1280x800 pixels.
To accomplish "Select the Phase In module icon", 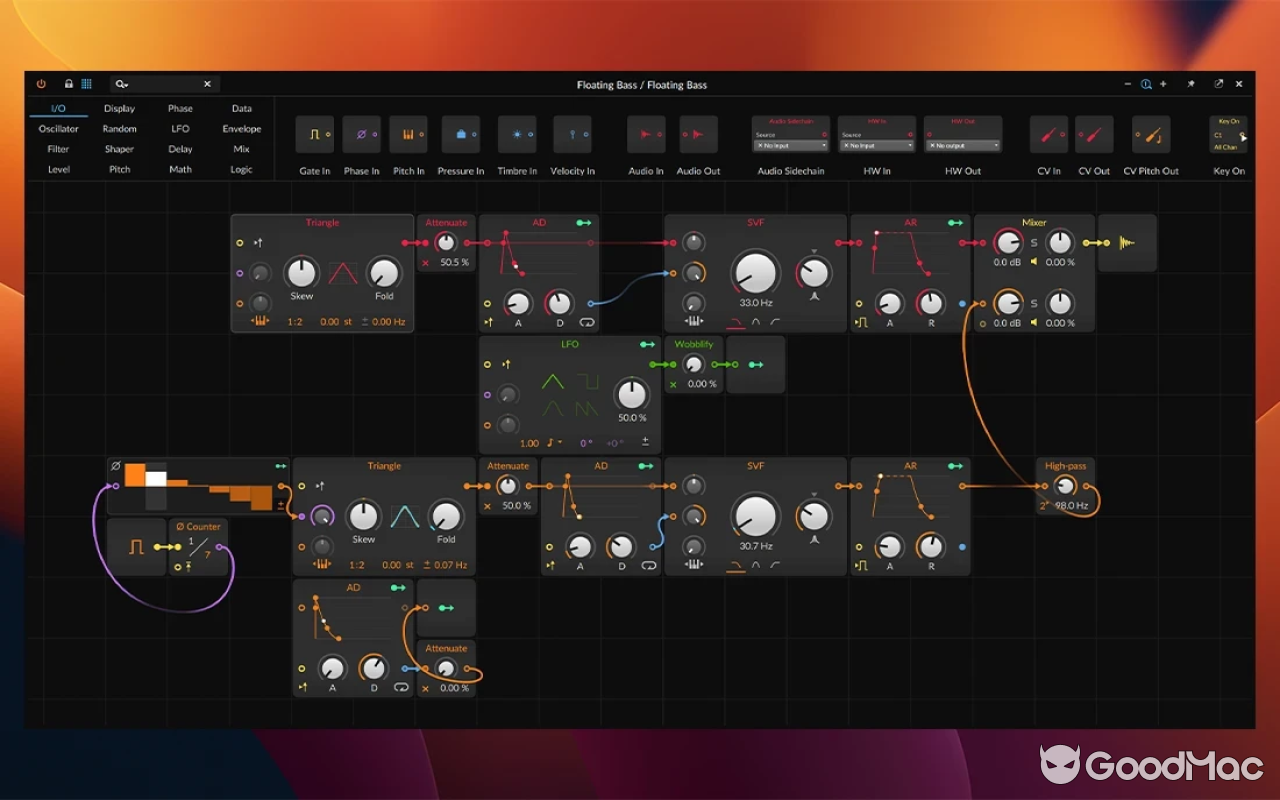I will 362,133.
